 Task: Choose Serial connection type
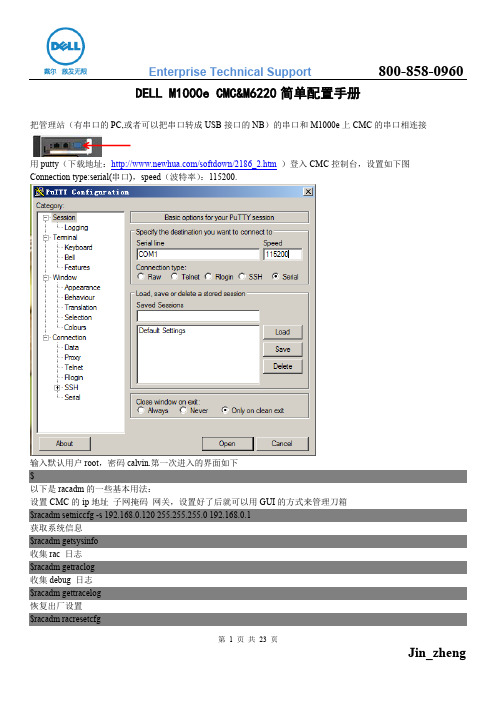click(285, 277)
